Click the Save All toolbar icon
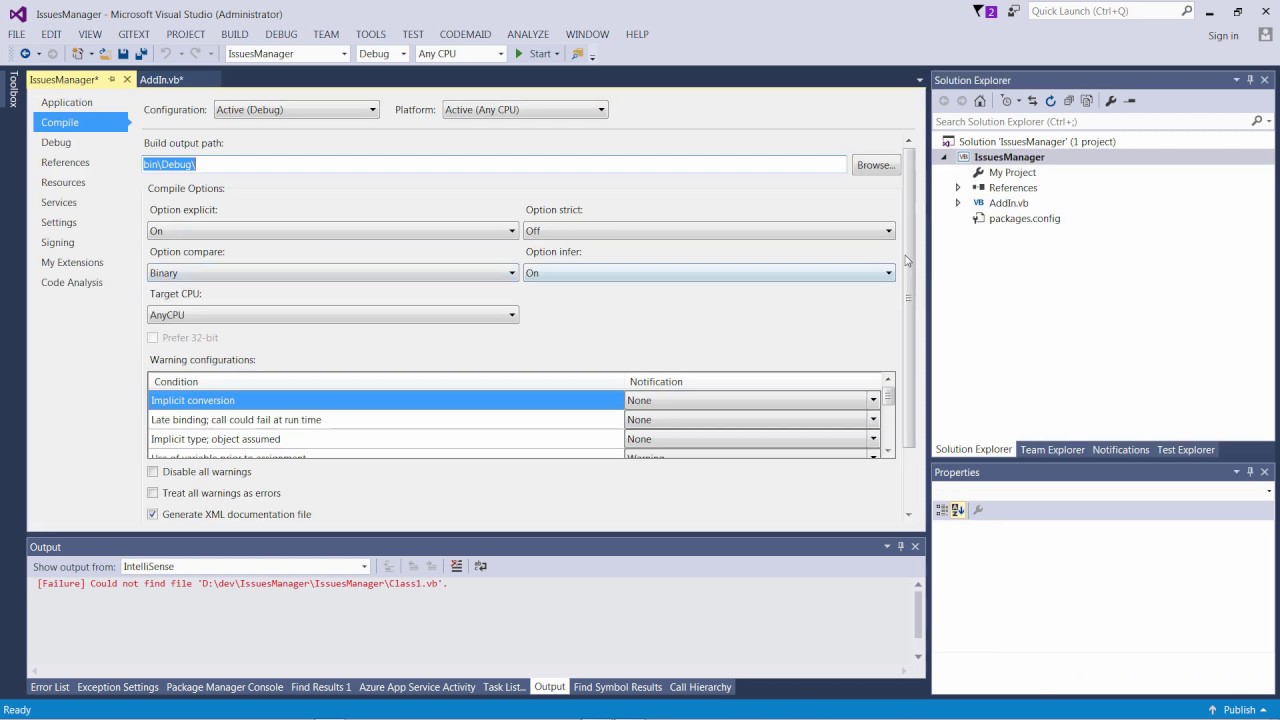 click(x=141, y=54)
